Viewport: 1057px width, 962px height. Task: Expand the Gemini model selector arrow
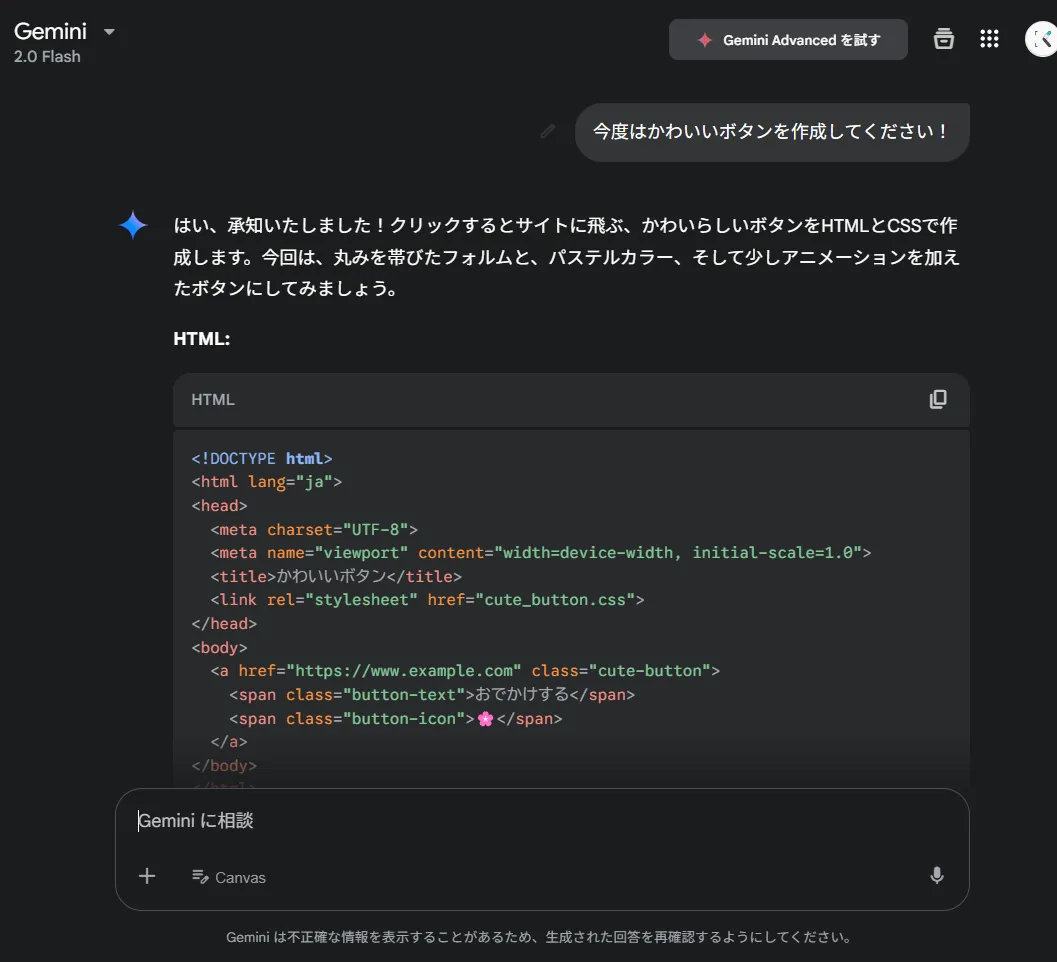tap(110, 32)
